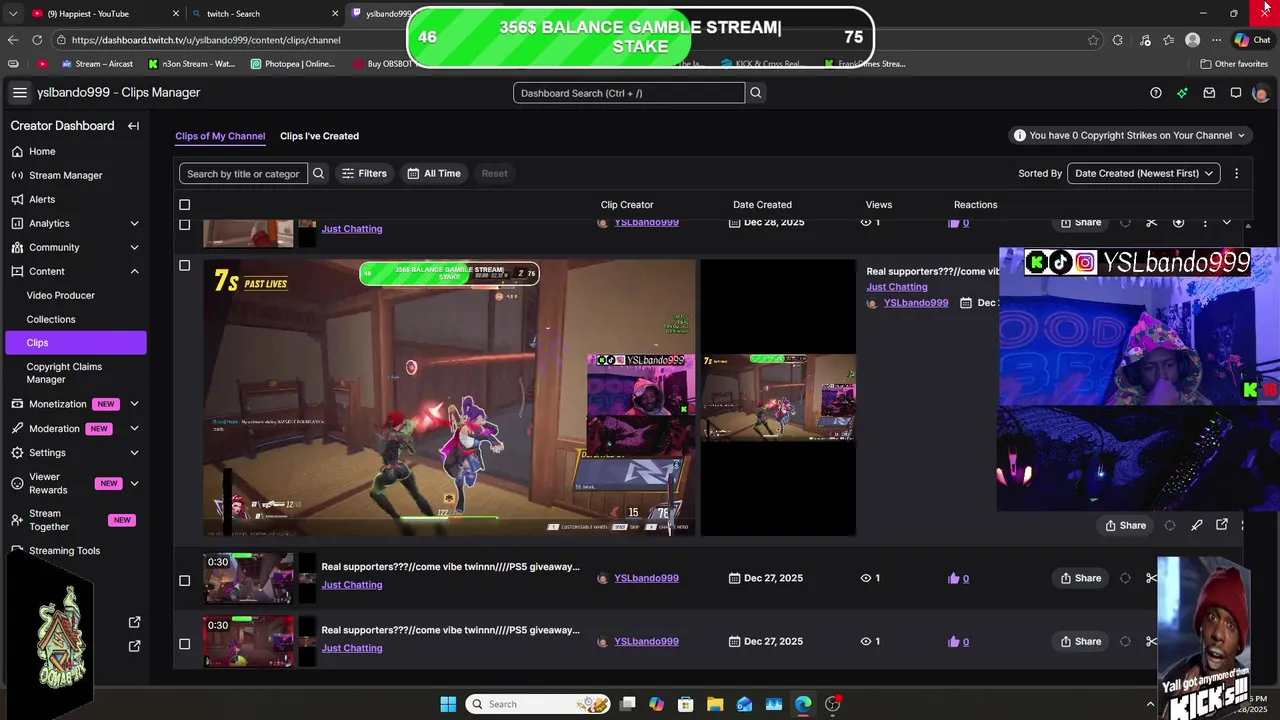Click Share on first Dec 27 clip
The image size is (1280, 720).
click(x=1080, y=578)
